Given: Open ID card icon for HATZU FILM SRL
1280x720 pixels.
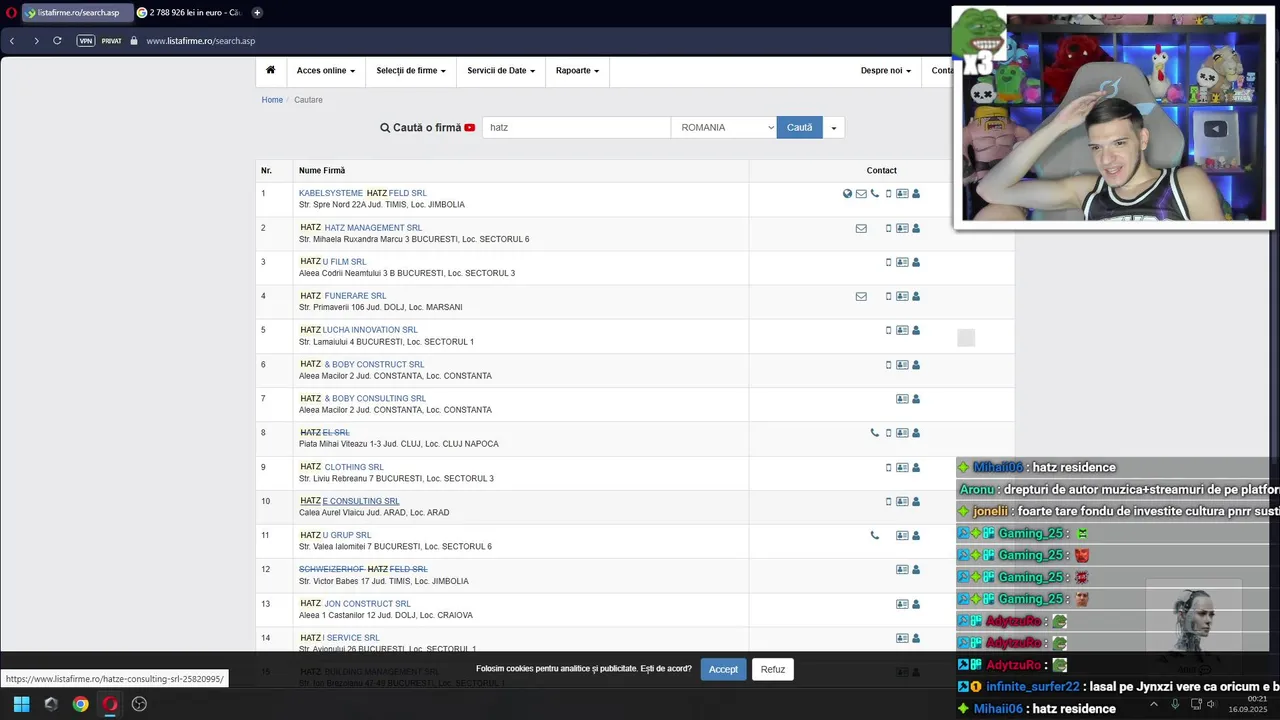Looking at the screenshot, I should point(902,262).
